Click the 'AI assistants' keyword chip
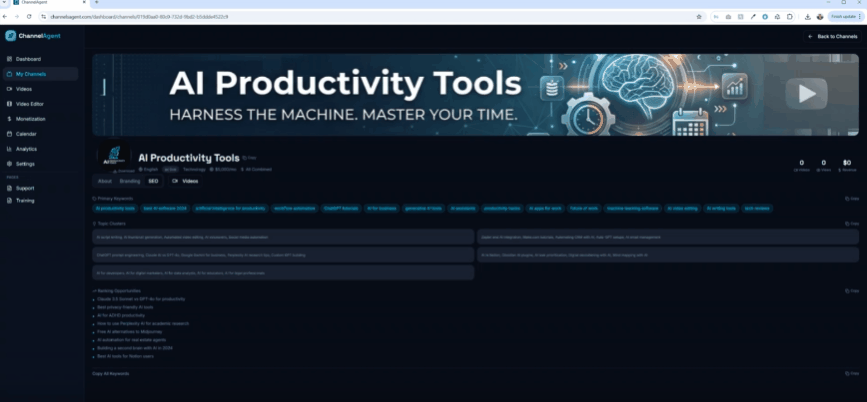This screenshot has width=867, height=402. coord(463,208)
